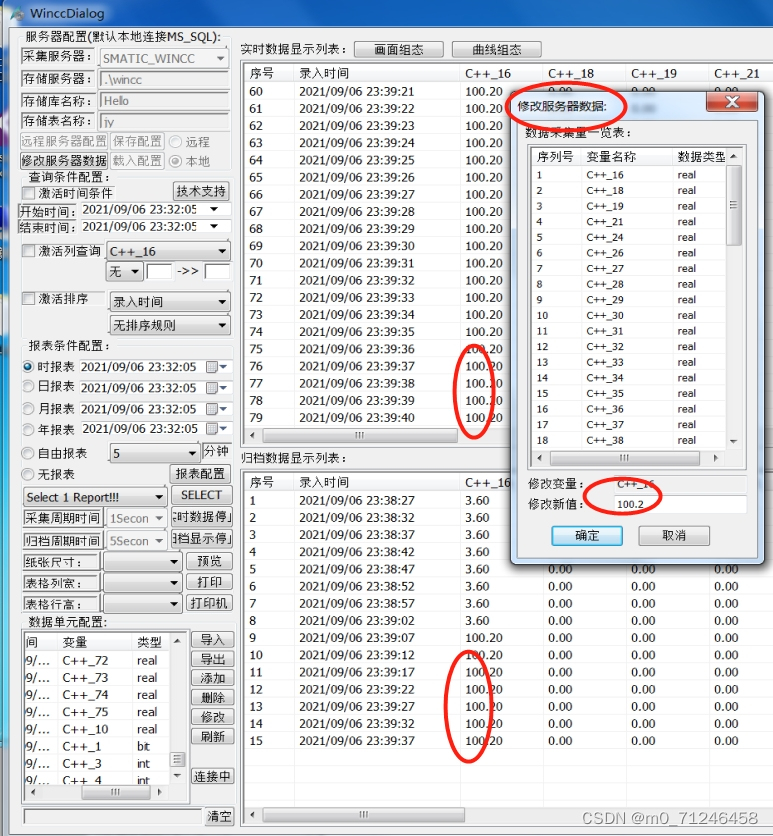Select the 月报表 radio button
The height and width of the screenshot is (836, 773).
[28, 408]
